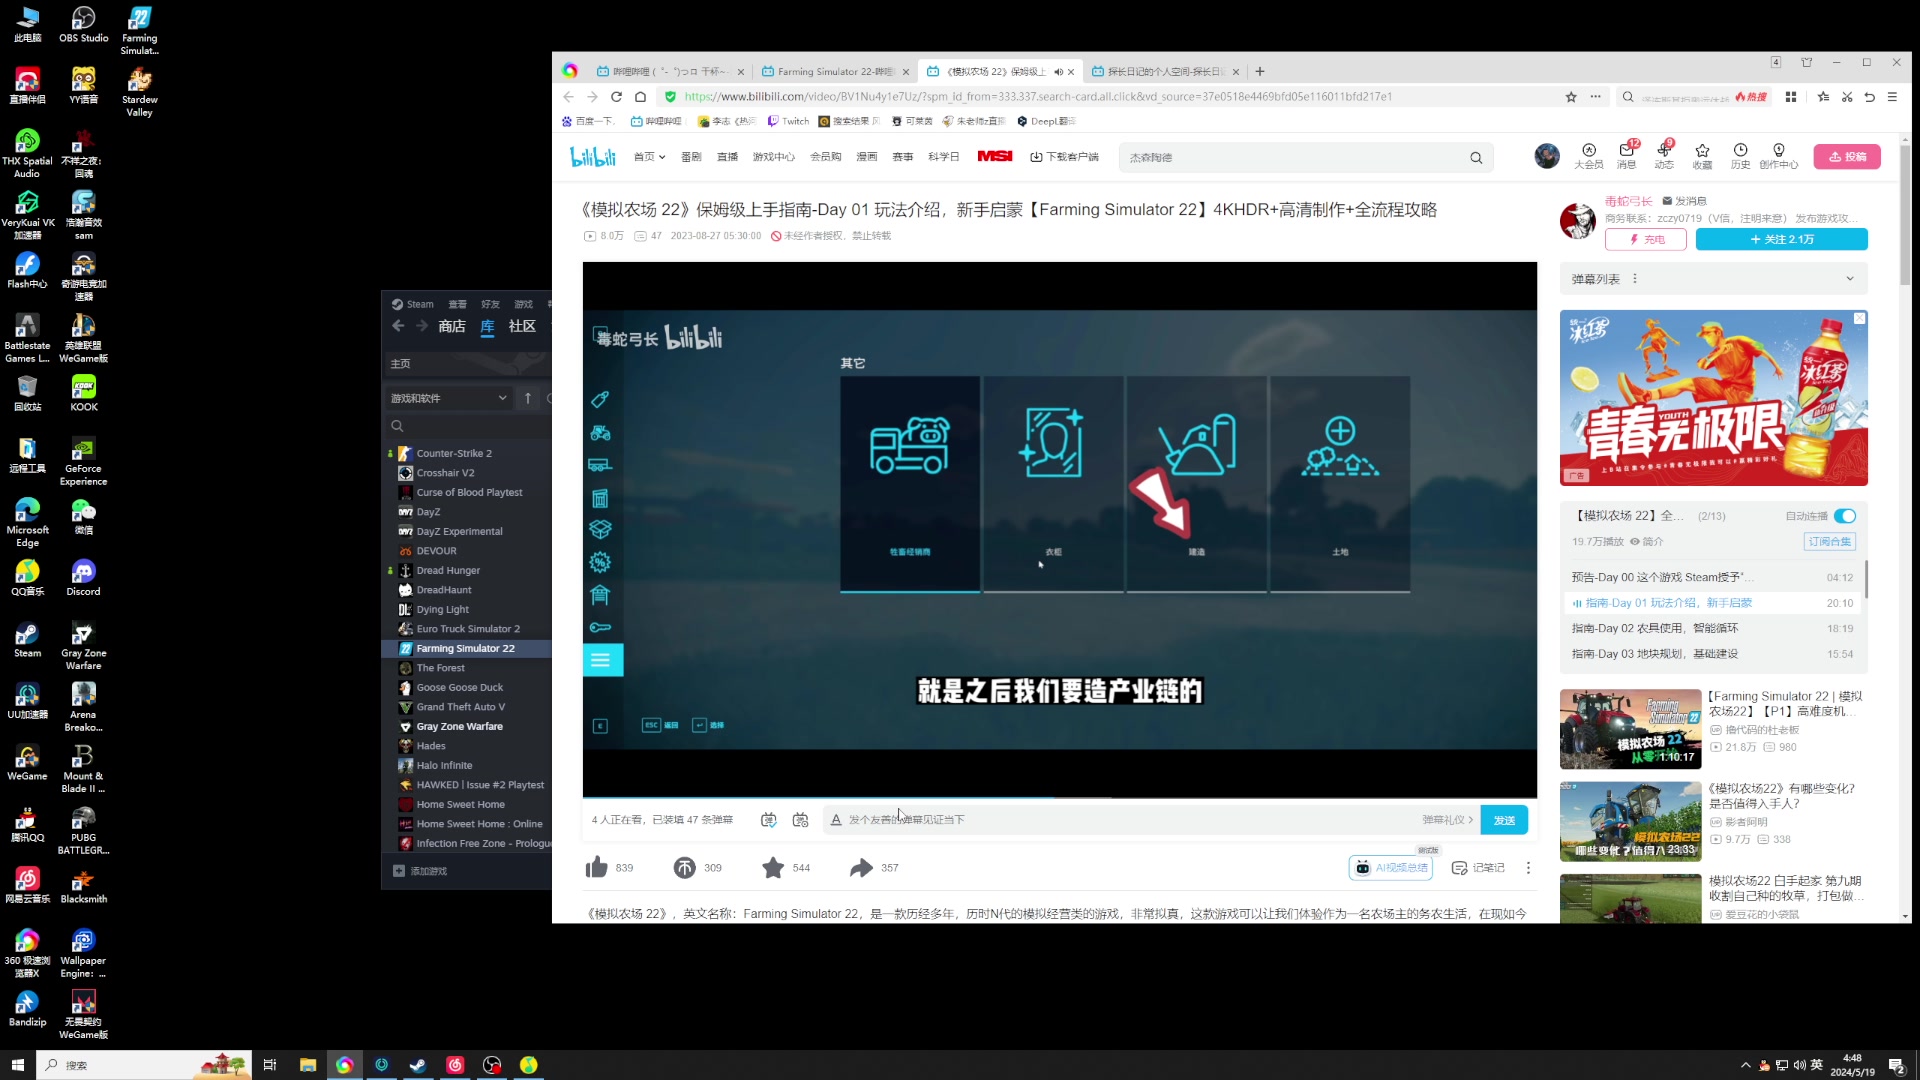Image resolution: width=1920 pixels, height=1080 pixels.
Task: Click the Steam icon in taskbar
Action: (x=418, y=1064)
